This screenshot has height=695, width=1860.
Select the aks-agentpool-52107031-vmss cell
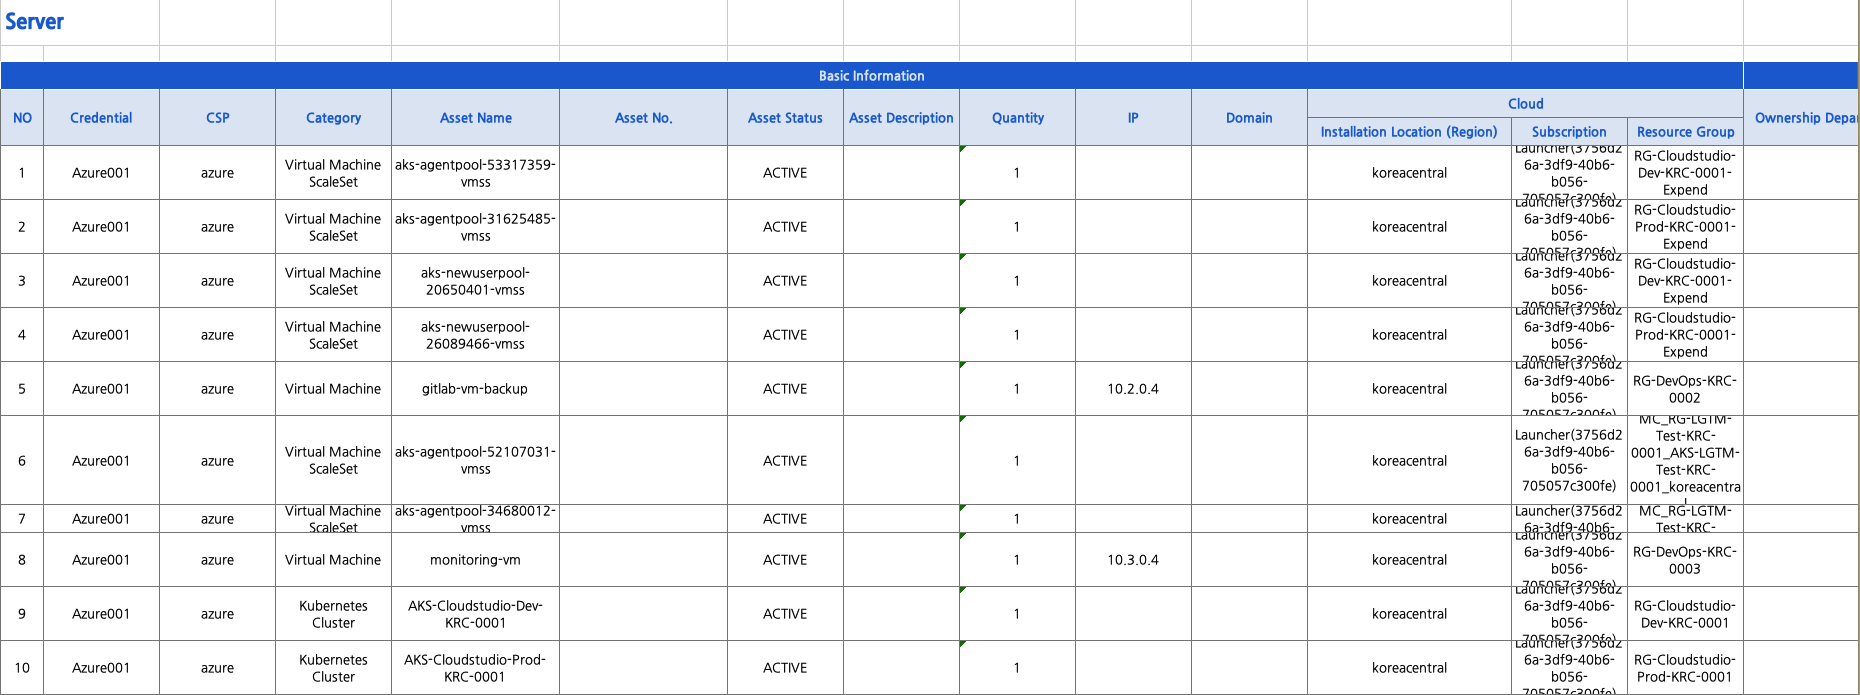pos(475,460)
